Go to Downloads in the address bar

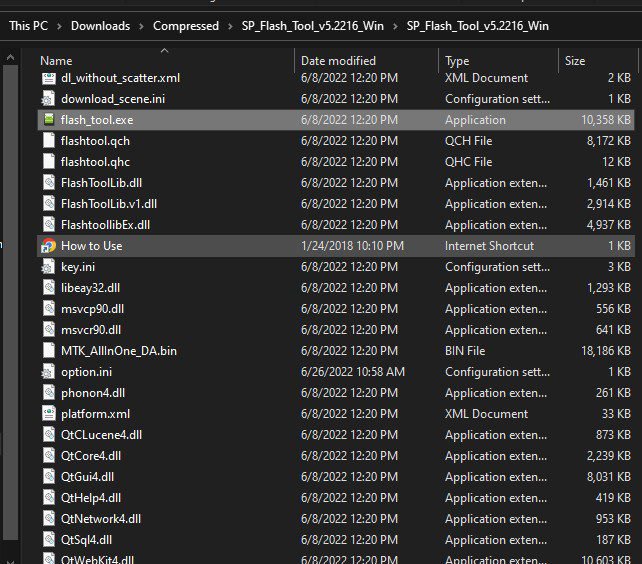tap(100, 26)
